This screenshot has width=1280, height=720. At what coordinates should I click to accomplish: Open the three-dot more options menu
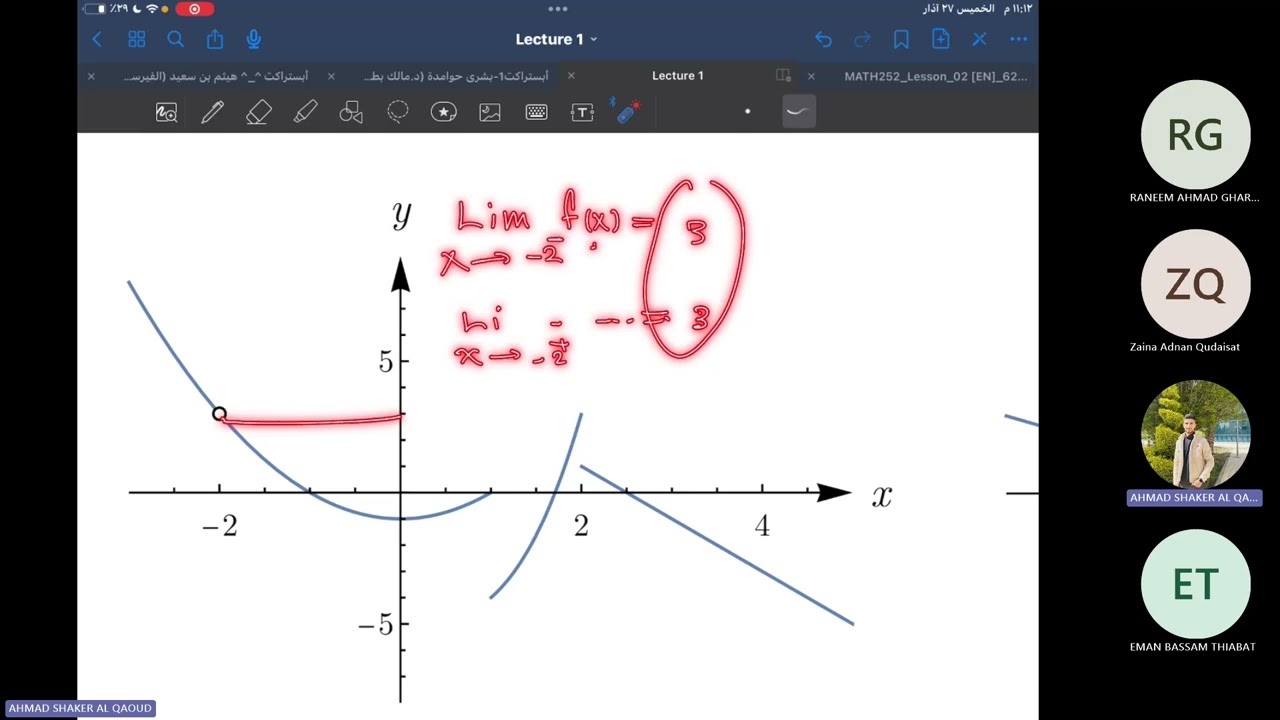tap(1019, 39)
